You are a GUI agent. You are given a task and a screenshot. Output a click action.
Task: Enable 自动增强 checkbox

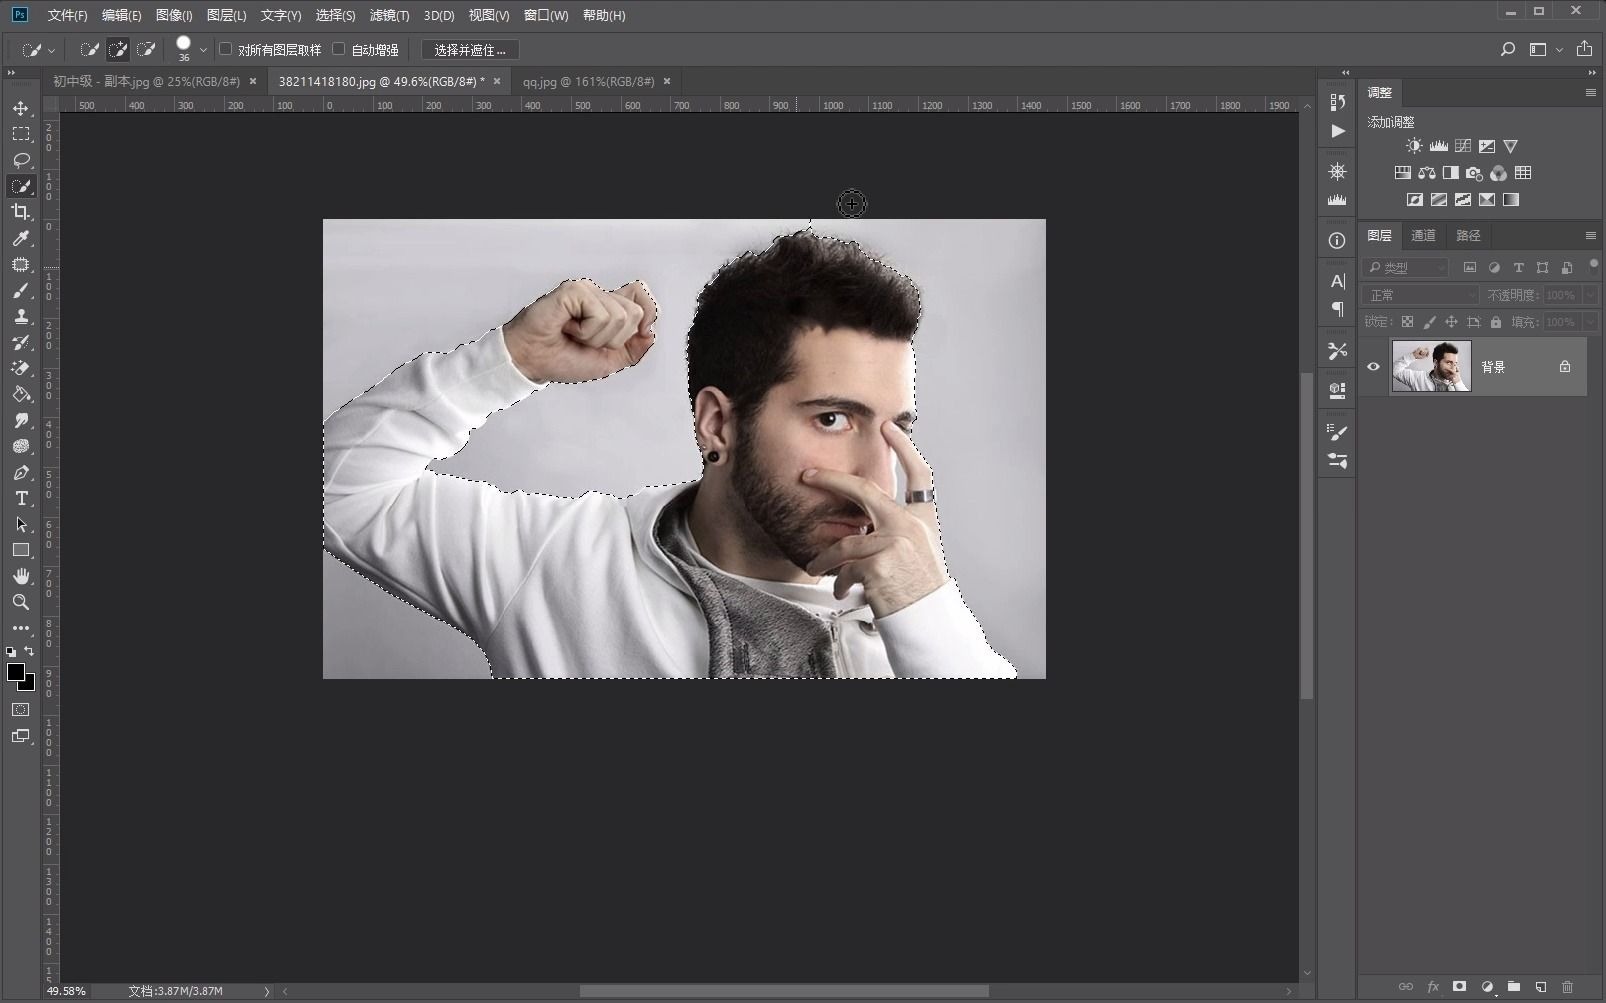(x=339, y=49)
